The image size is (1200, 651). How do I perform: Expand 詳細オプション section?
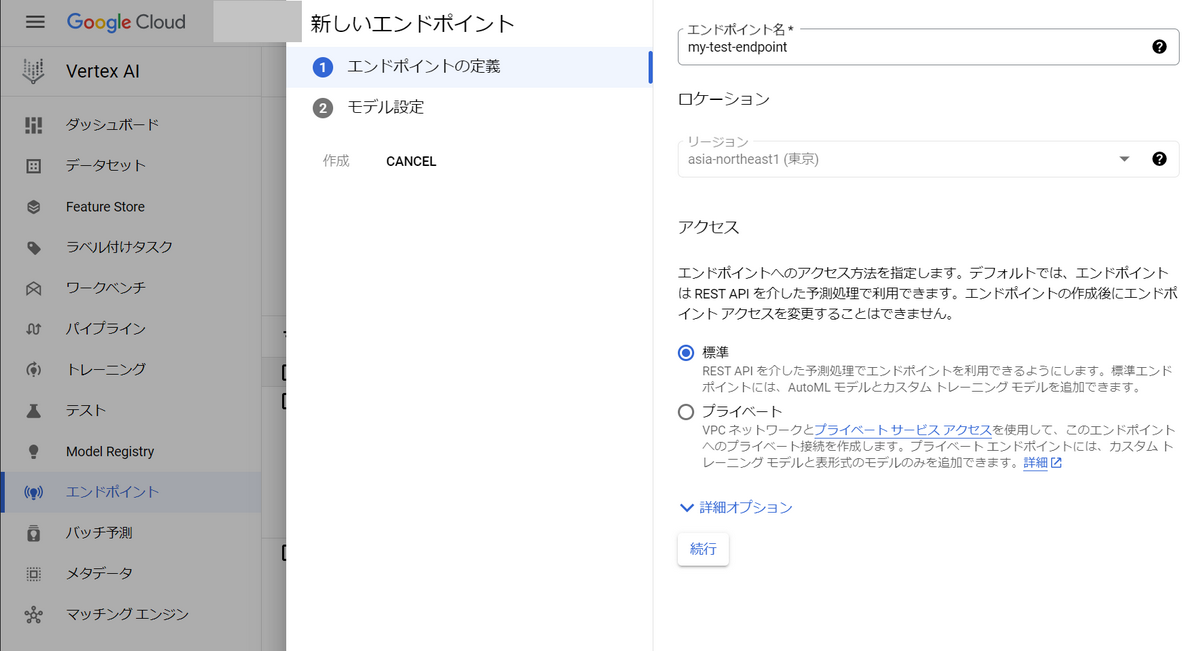[736, 508]
